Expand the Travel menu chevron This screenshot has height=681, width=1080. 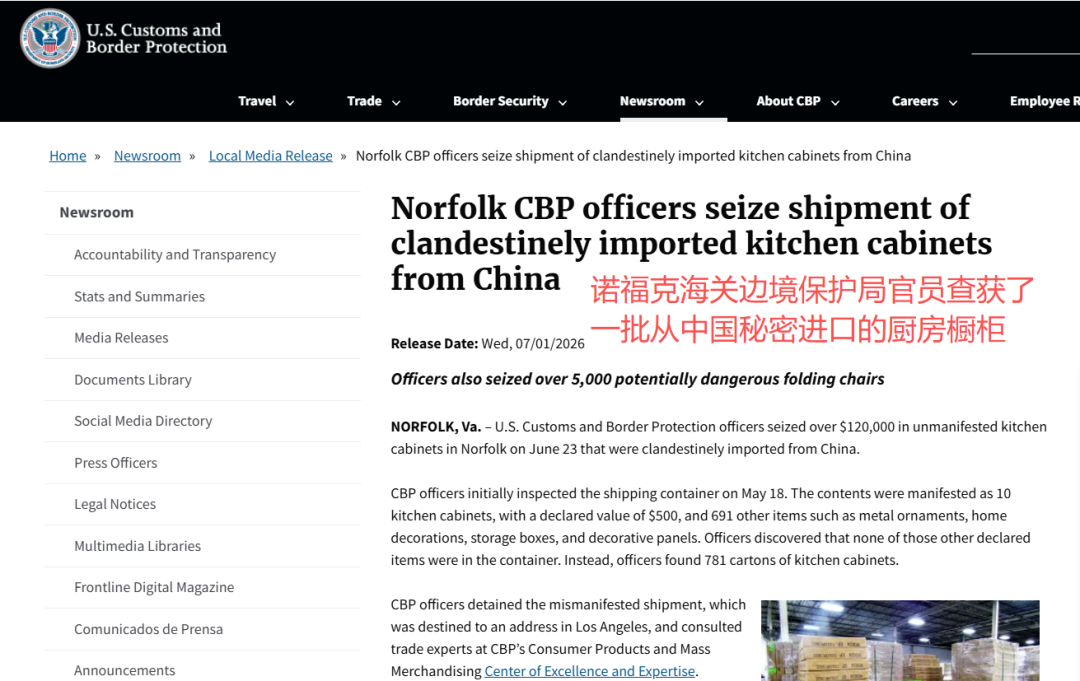(290, 103)
